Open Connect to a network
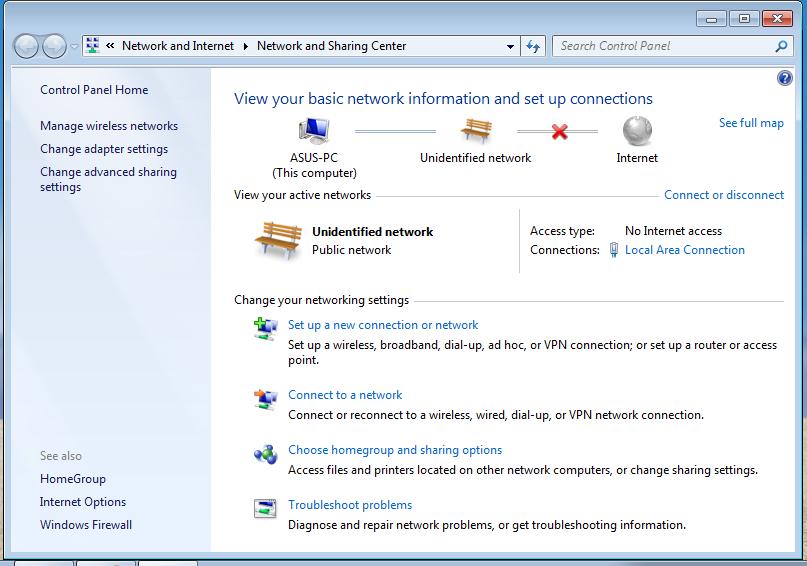807x566 pixels. [x=345, y=395]
